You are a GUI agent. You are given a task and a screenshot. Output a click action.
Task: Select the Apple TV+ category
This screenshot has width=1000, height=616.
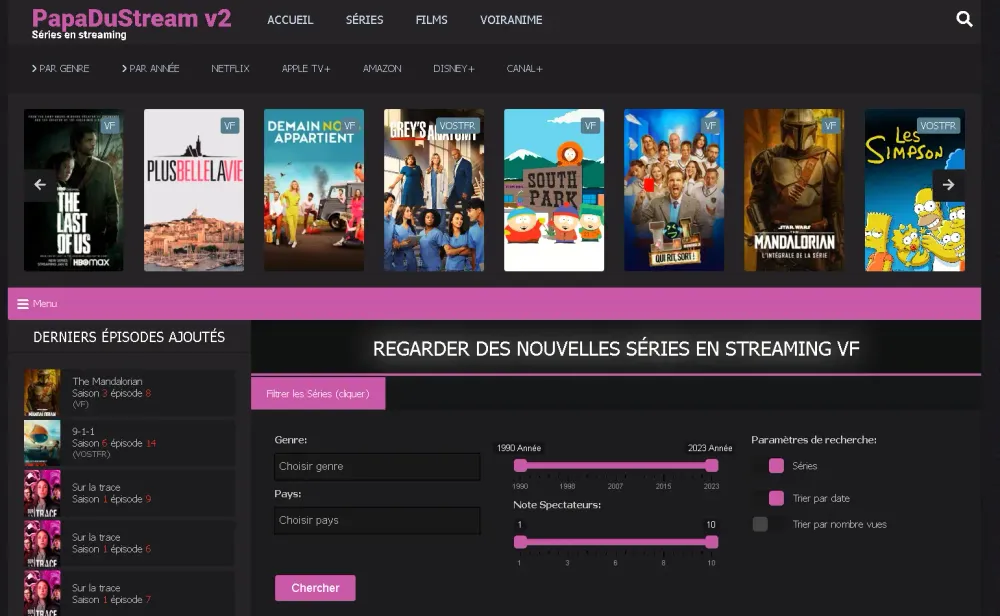(x=306, y=68)
